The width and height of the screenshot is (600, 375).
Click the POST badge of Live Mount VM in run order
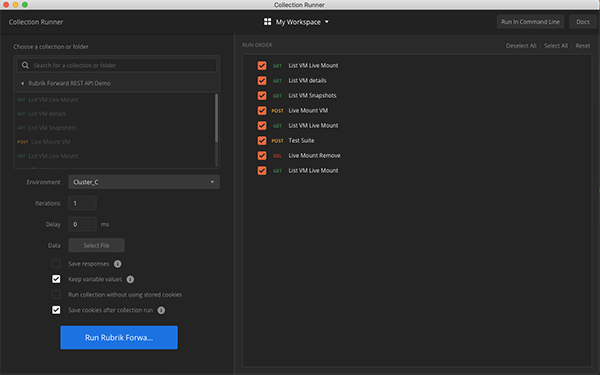[277, 111]
